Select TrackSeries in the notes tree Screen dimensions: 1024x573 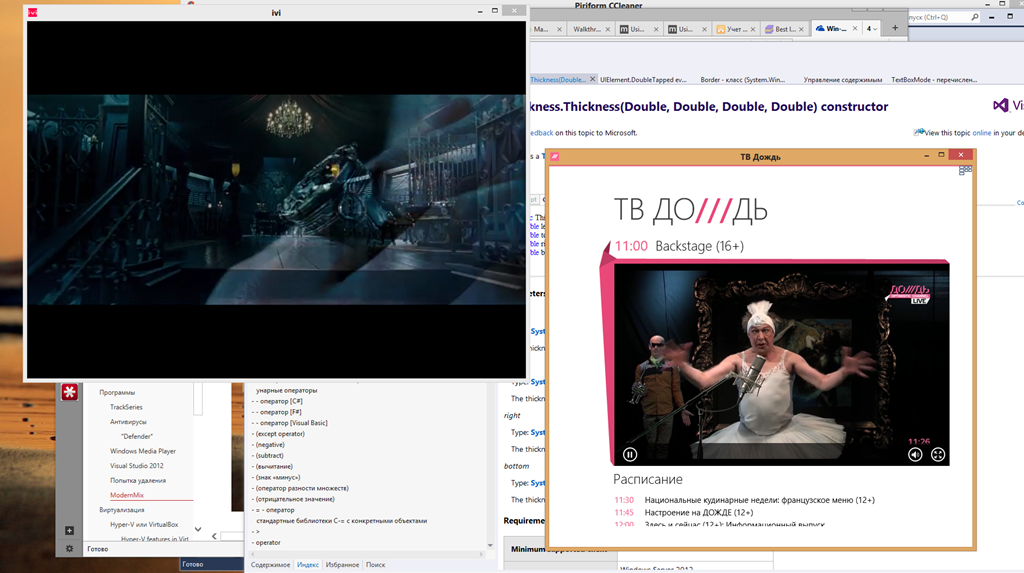coord(126,407)
